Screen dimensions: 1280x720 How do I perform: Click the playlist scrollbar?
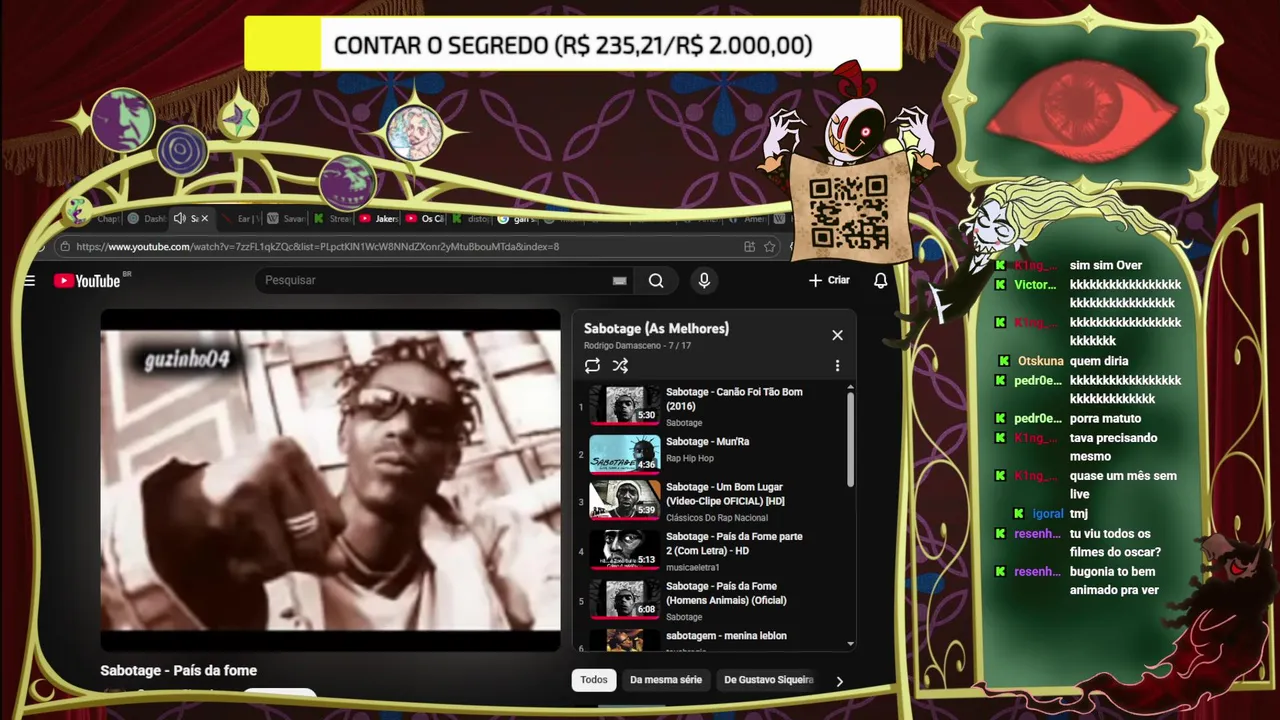(851, 440)
